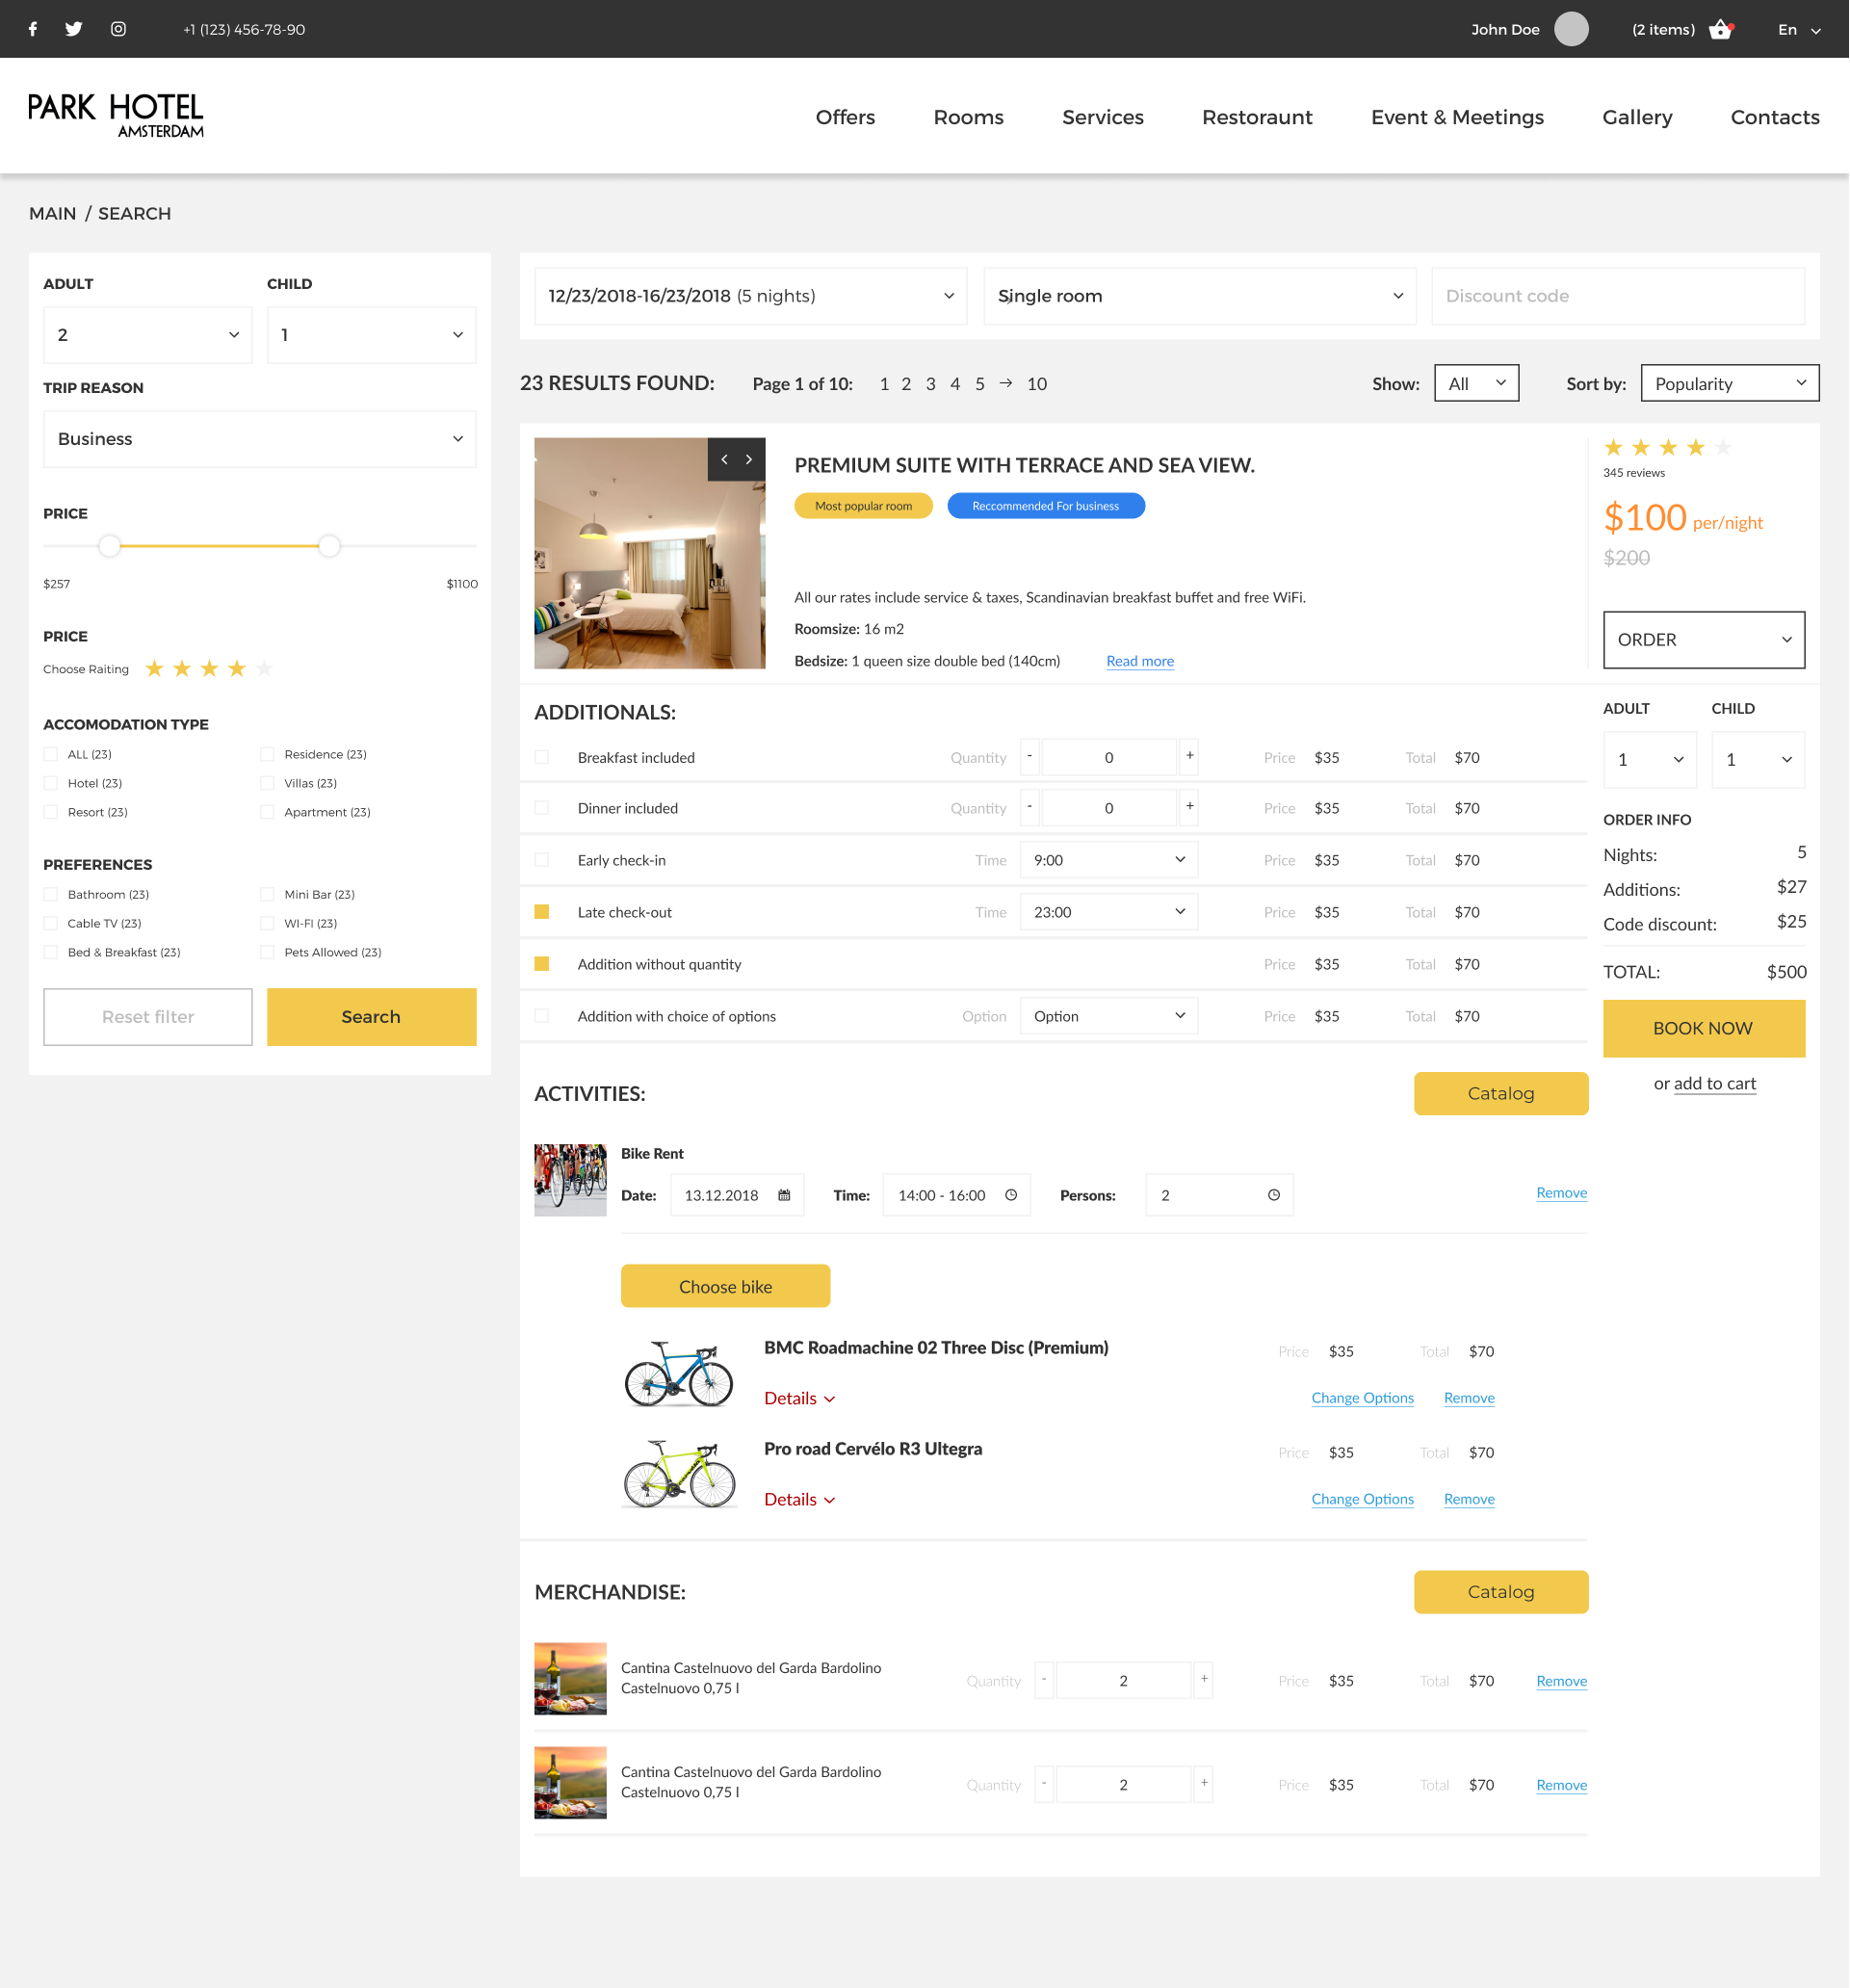Go to next results page arrow
Image resolution: width=1850 pixels, height=1988 pixels.
[x=1005, y=383]
